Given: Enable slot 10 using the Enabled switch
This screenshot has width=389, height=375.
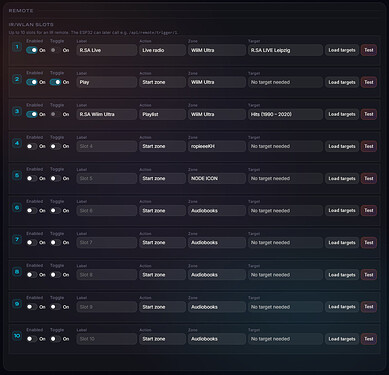Looking at the screenshot, I should [x=32, y=339].
